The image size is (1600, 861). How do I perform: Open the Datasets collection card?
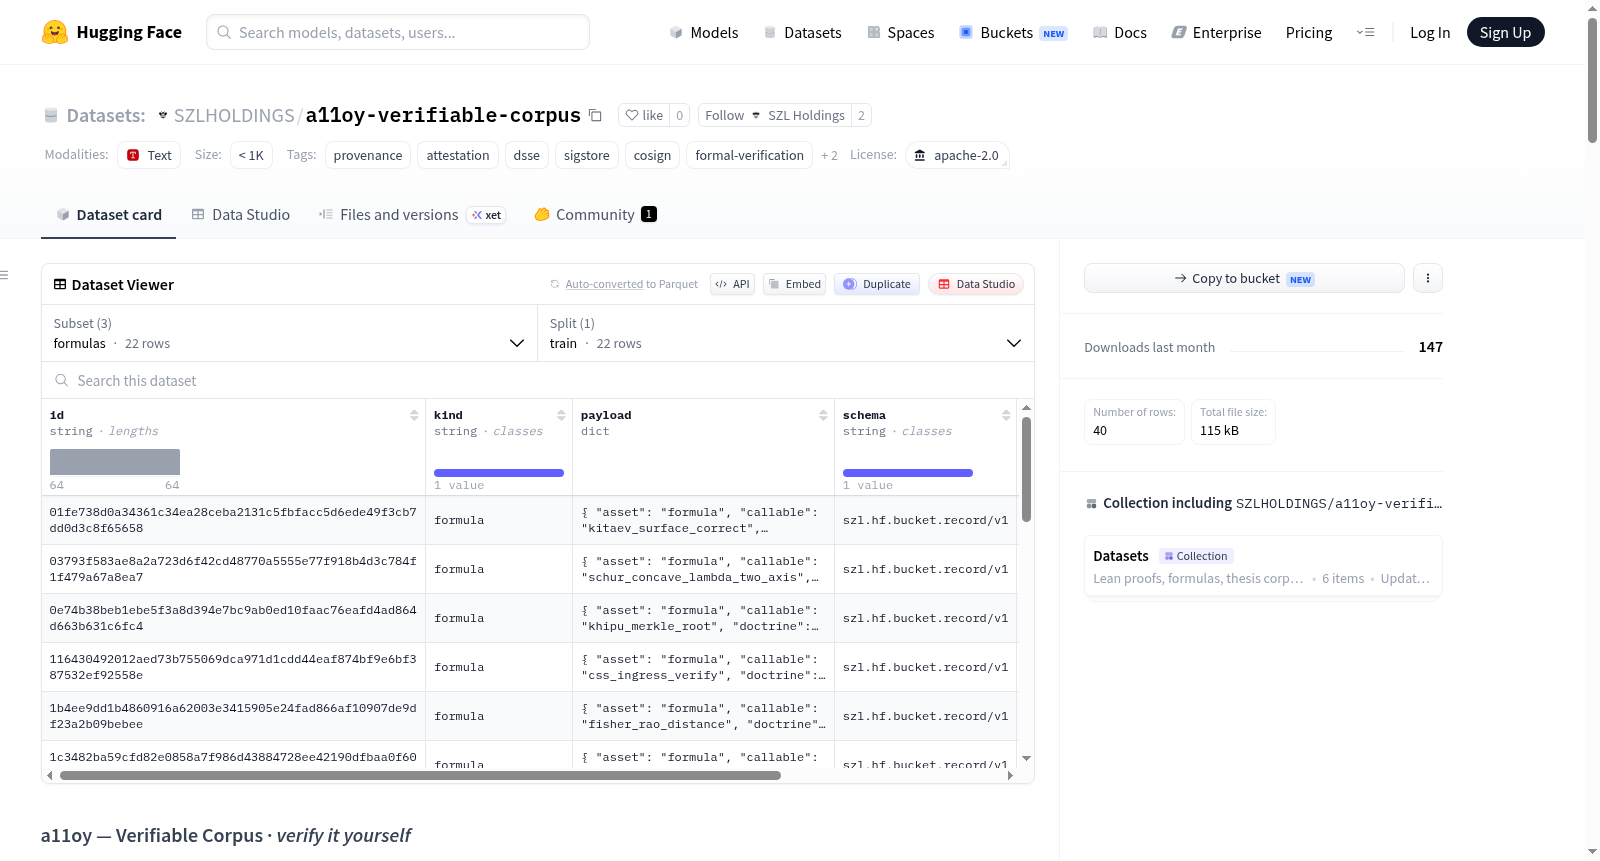click(x=1263, y=566)
